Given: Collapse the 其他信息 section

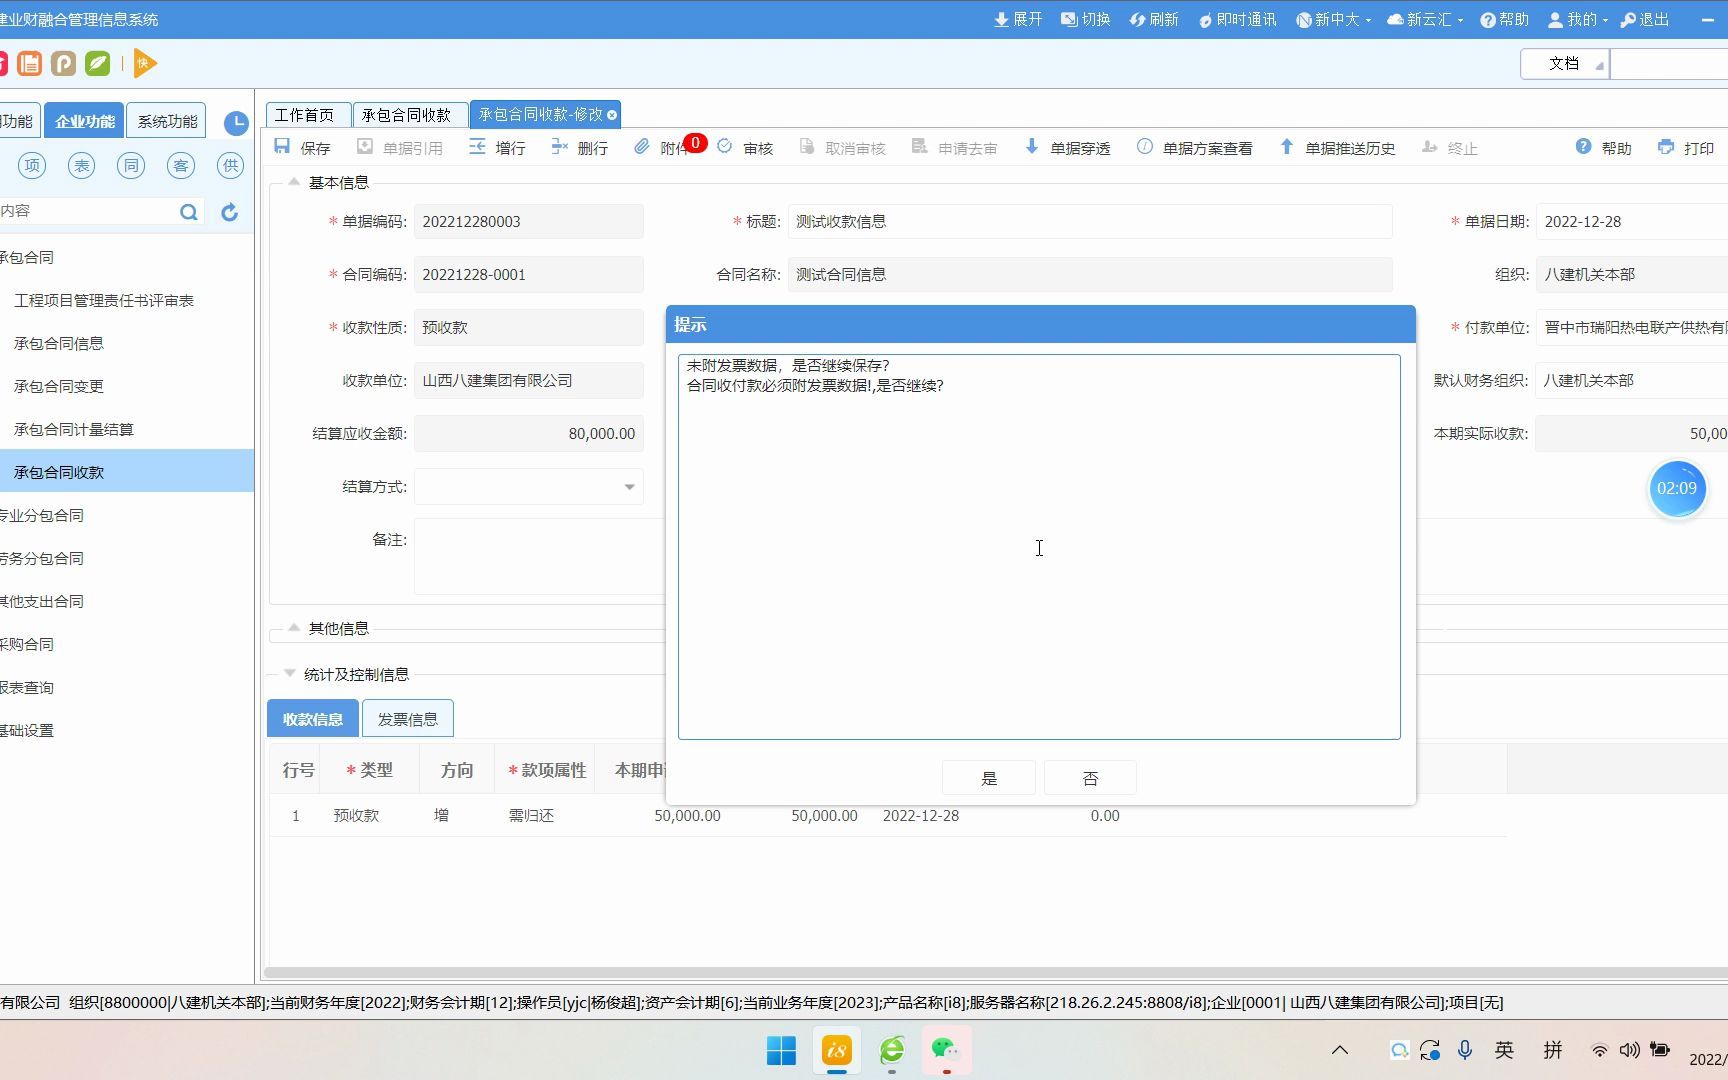Looking at the screenshot, I should [x=294, y=627].
